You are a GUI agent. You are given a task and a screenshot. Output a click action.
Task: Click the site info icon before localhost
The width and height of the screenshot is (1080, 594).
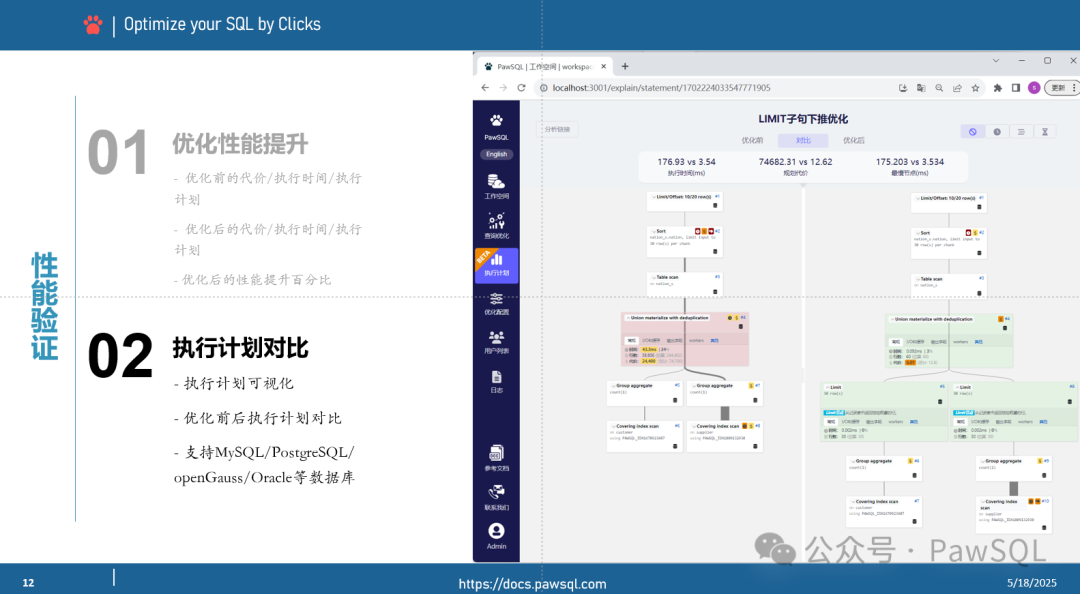[x=543, y=88]
